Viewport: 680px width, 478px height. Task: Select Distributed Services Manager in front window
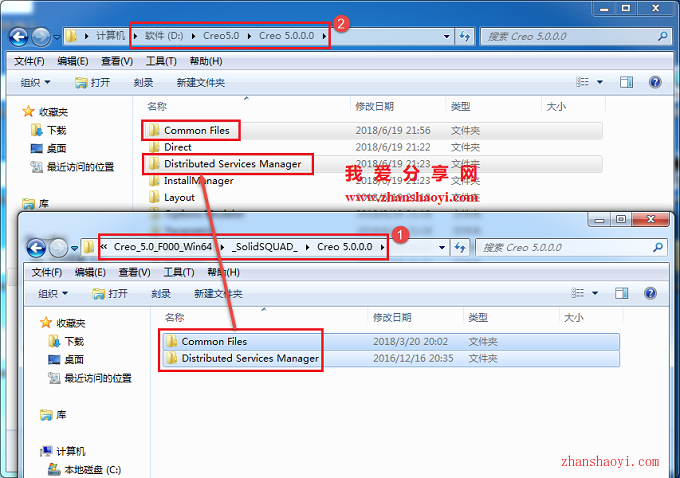click(x=390, y=359)
